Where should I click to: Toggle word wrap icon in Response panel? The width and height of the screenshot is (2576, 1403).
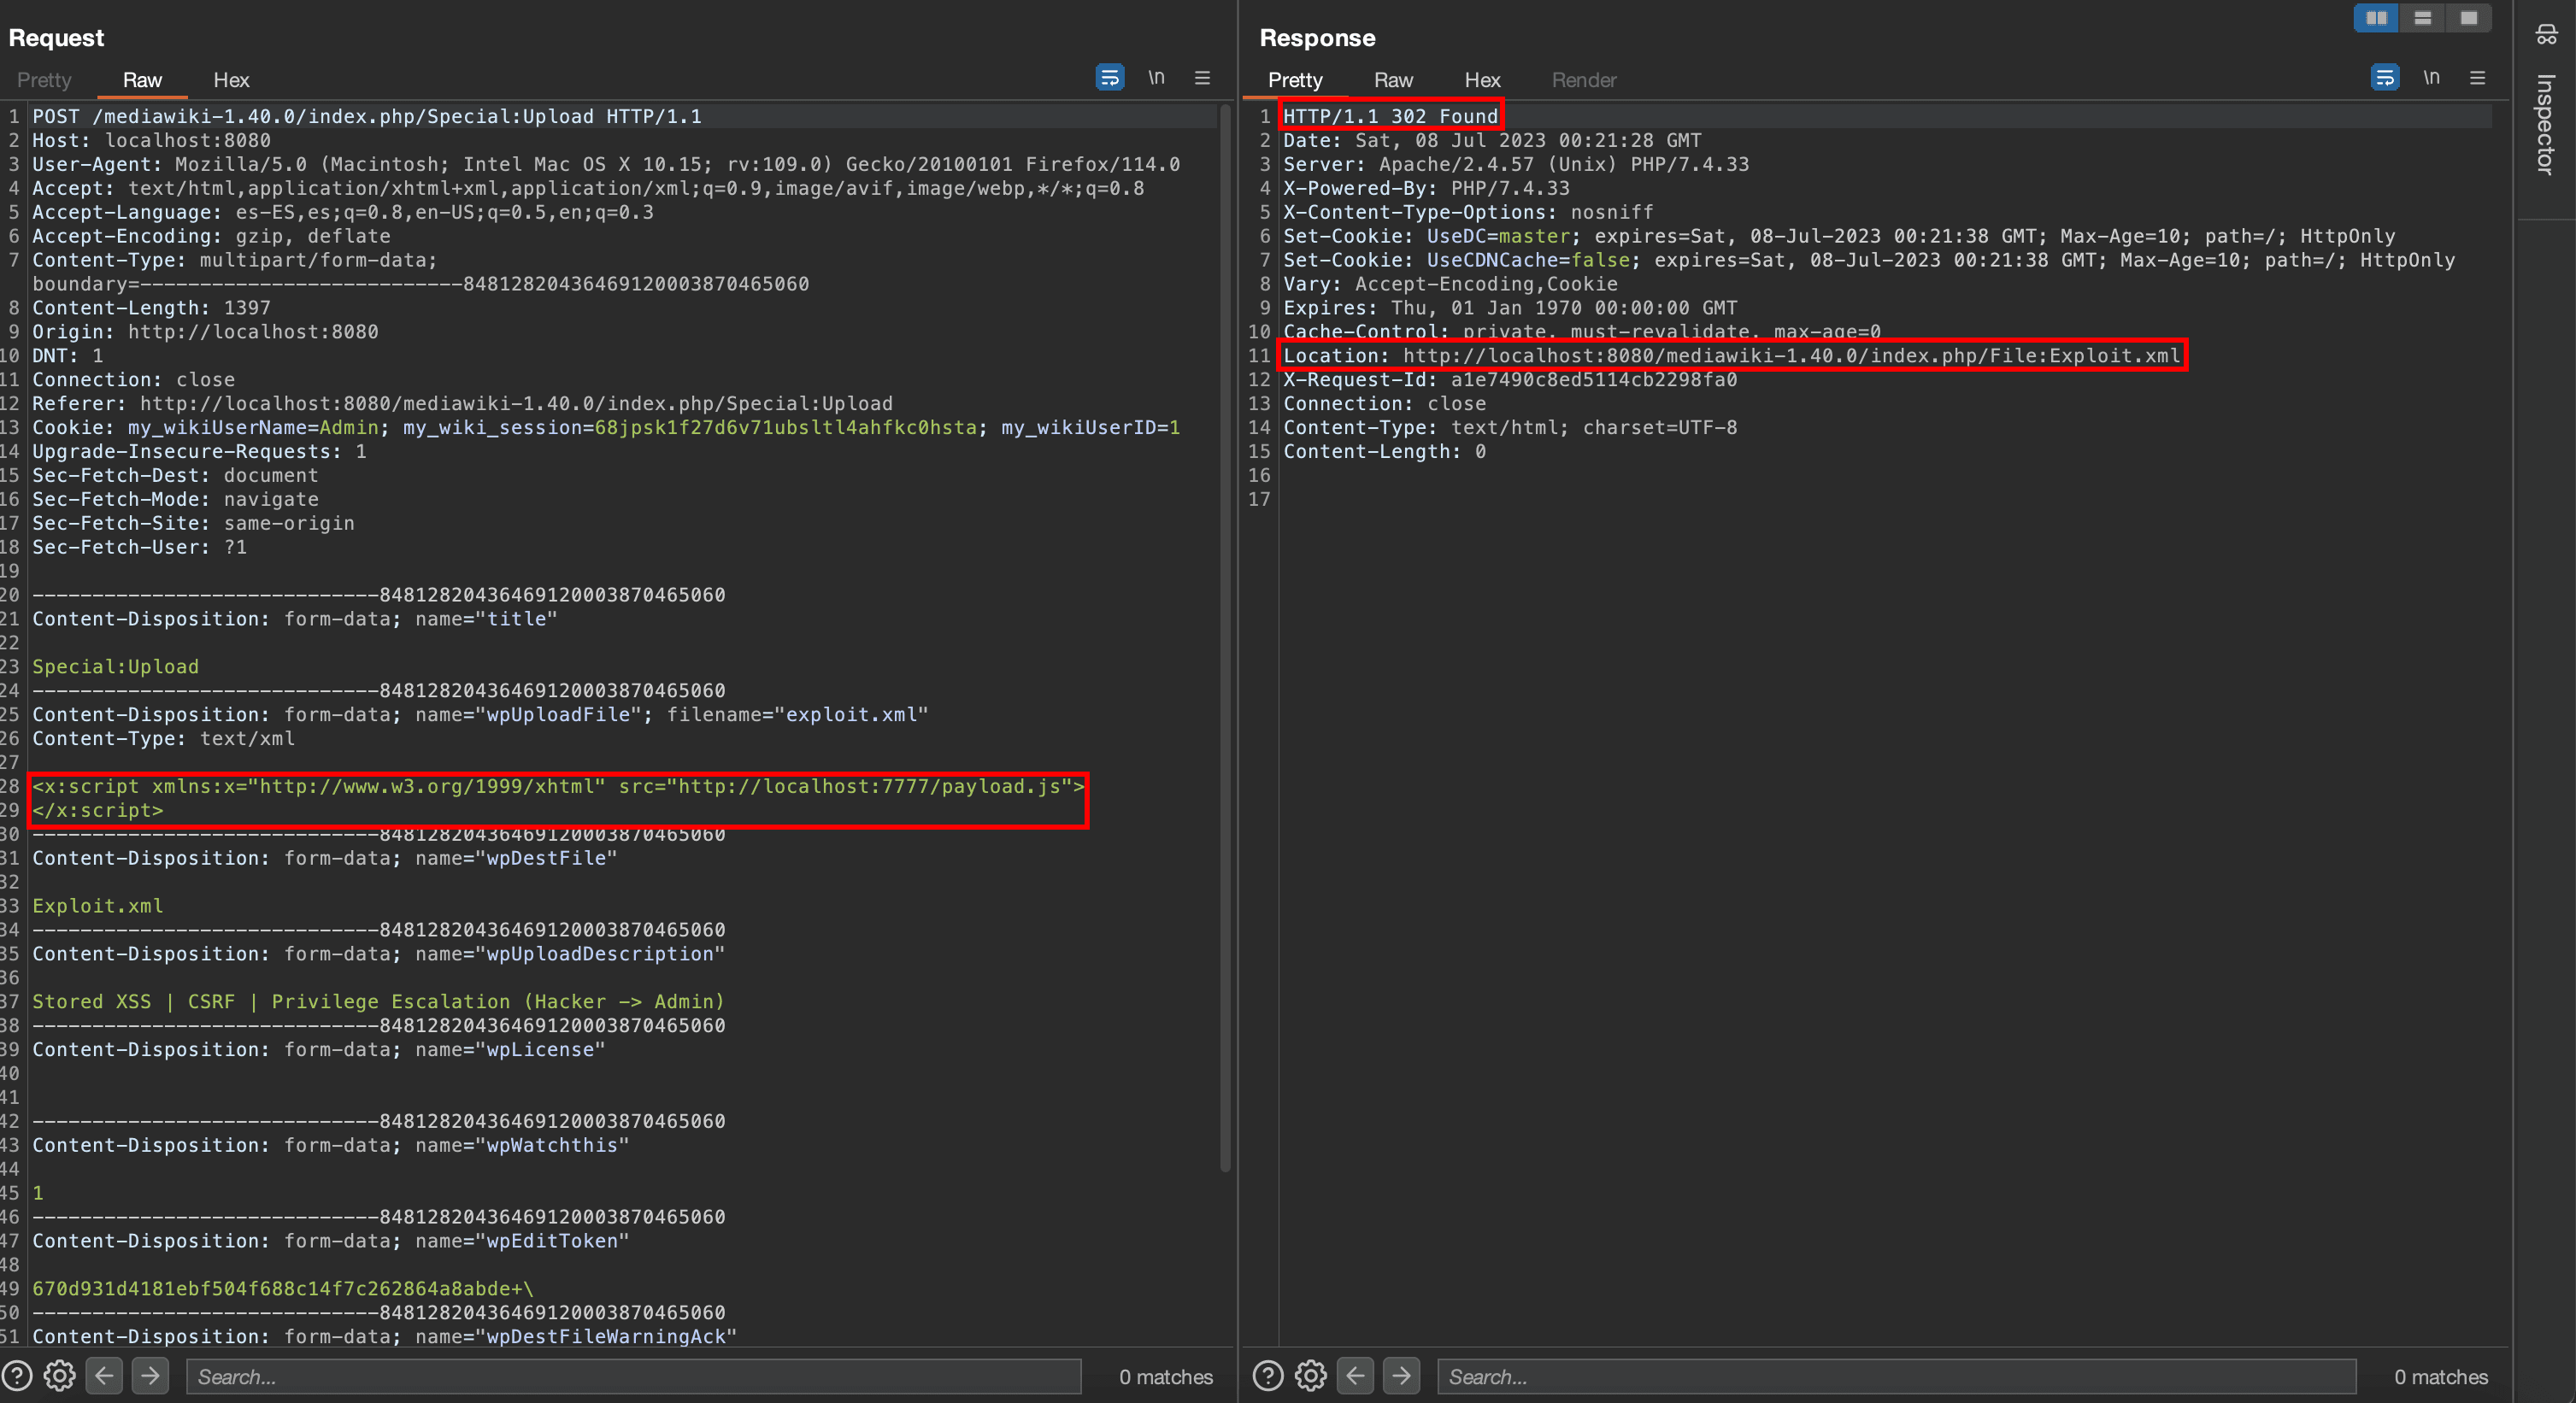pos(2385,77)
